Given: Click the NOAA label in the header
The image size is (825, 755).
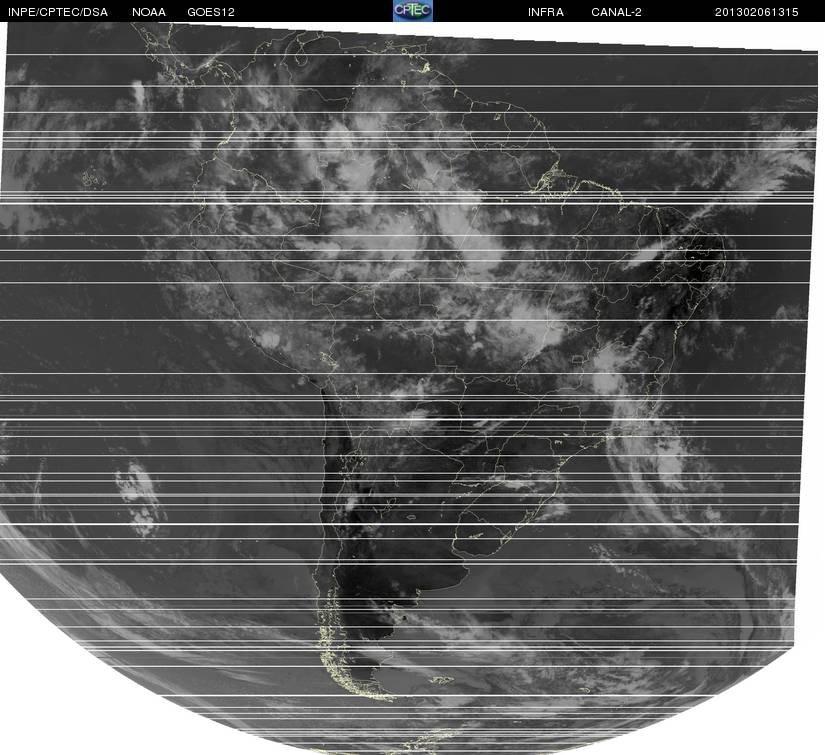Looking at the screenshot, I should tap(149, 12).
